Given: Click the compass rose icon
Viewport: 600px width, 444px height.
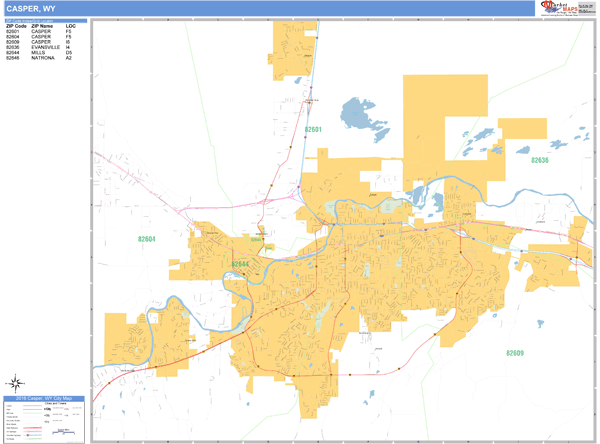Looking at the screenshot, I should [x=16, y=382].
